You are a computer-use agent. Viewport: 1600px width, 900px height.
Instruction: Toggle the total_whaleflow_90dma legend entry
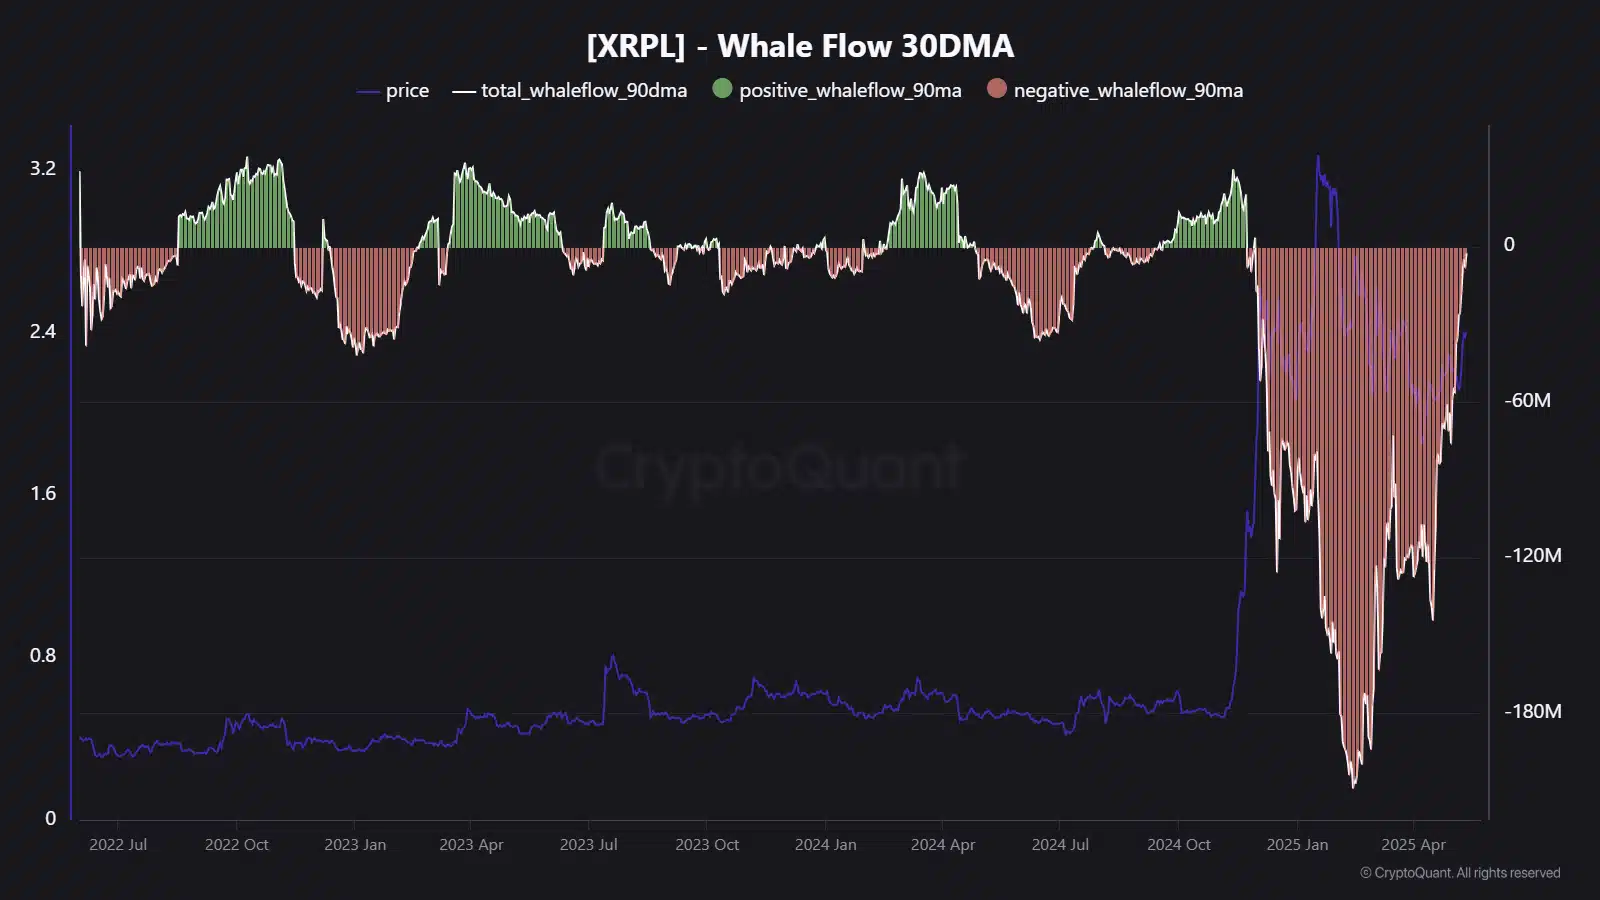(582, 90)
